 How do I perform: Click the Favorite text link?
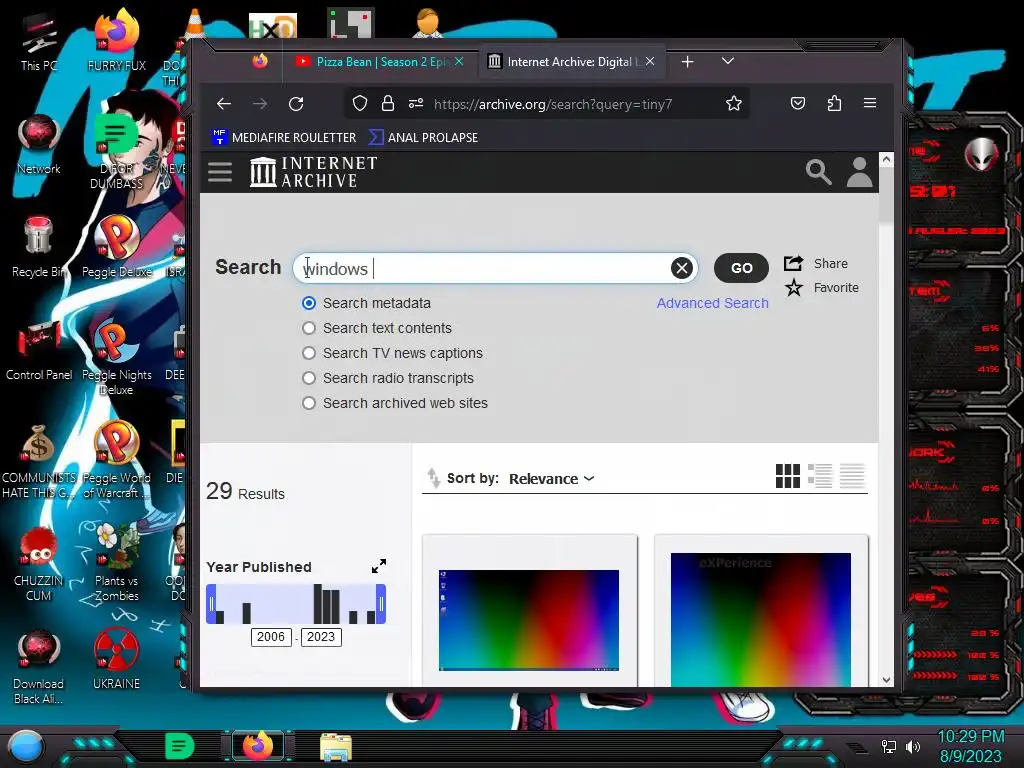[836, 287]
